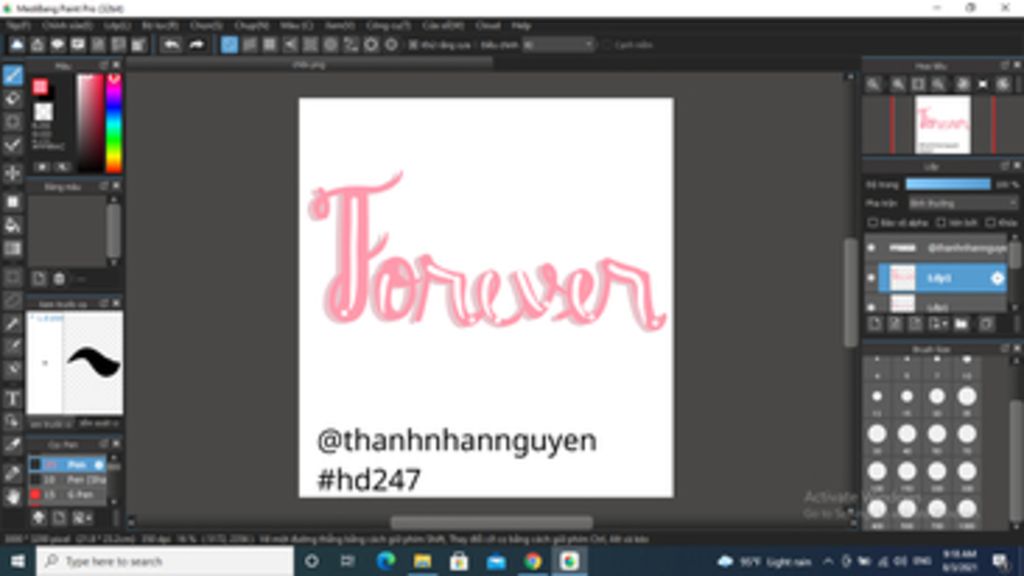Open the Tập(F) file menu

[18, 25]
